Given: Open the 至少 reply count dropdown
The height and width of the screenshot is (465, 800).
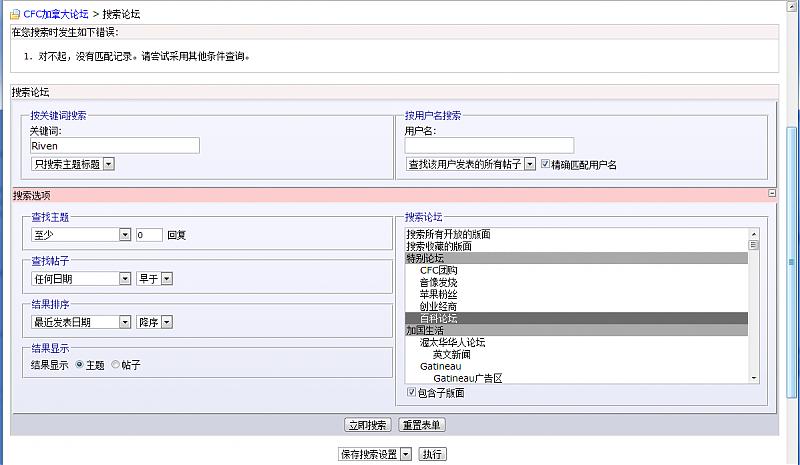Looking at the screenshot, I should point(81,235).
